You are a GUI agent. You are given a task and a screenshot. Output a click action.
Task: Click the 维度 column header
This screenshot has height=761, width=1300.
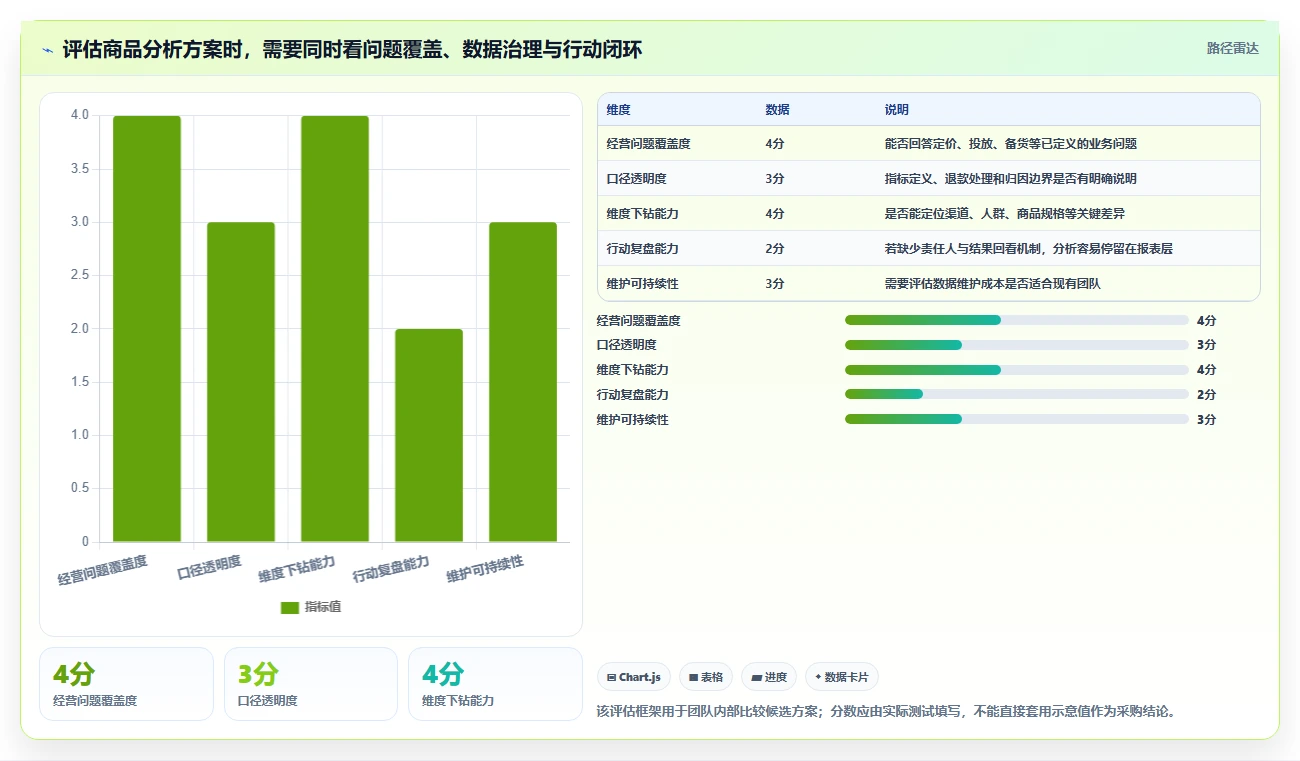[x=618, y=110]
